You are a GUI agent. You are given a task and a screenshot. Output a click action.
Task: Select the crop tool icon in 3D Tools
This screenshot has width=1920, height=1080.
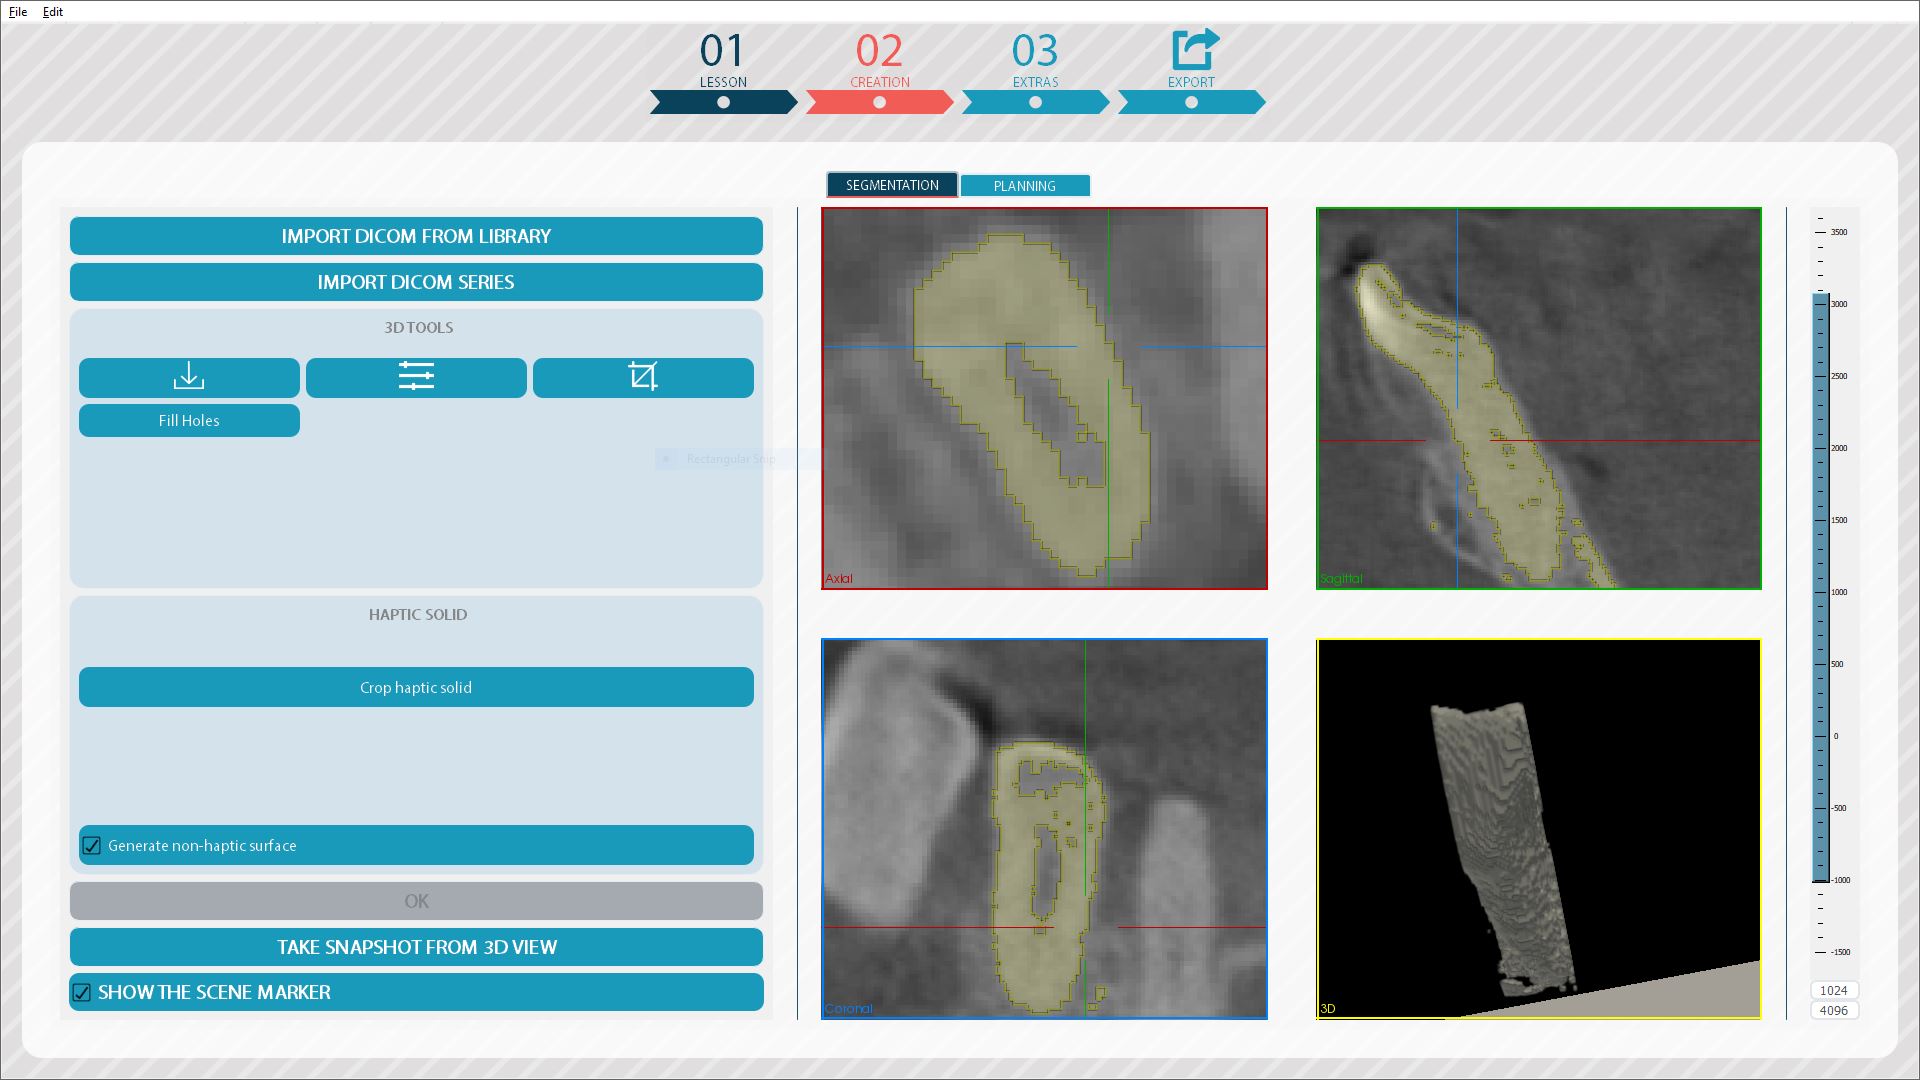pyautogui.click(x=643, y=377)
